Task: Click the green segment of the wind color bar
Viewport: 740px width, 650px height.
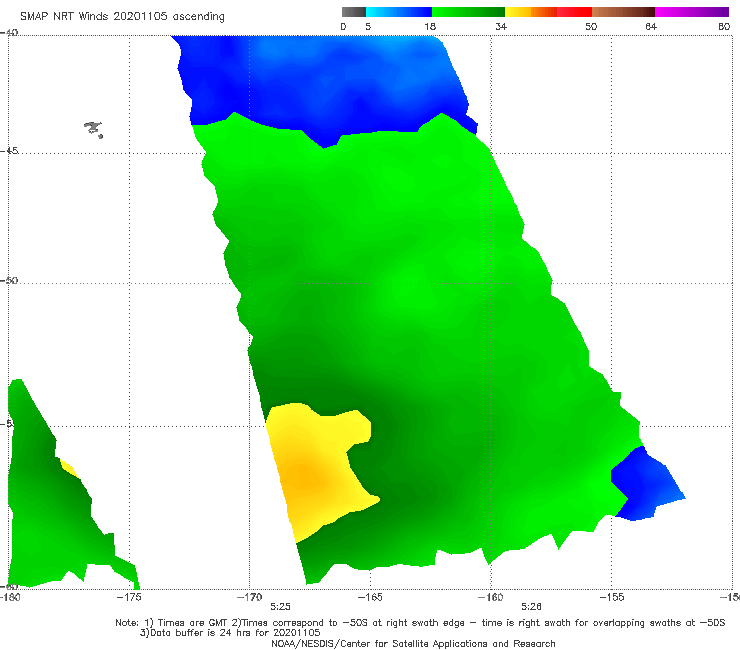Action: pyautogui.click(x=468, y=12)
